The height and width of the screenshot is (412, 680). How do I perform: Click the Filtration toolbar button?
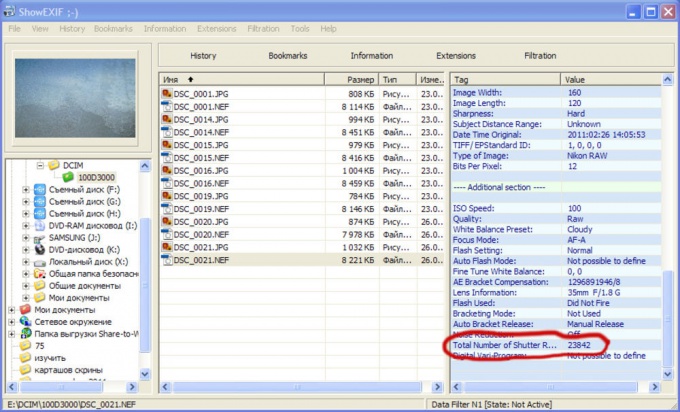540,56
